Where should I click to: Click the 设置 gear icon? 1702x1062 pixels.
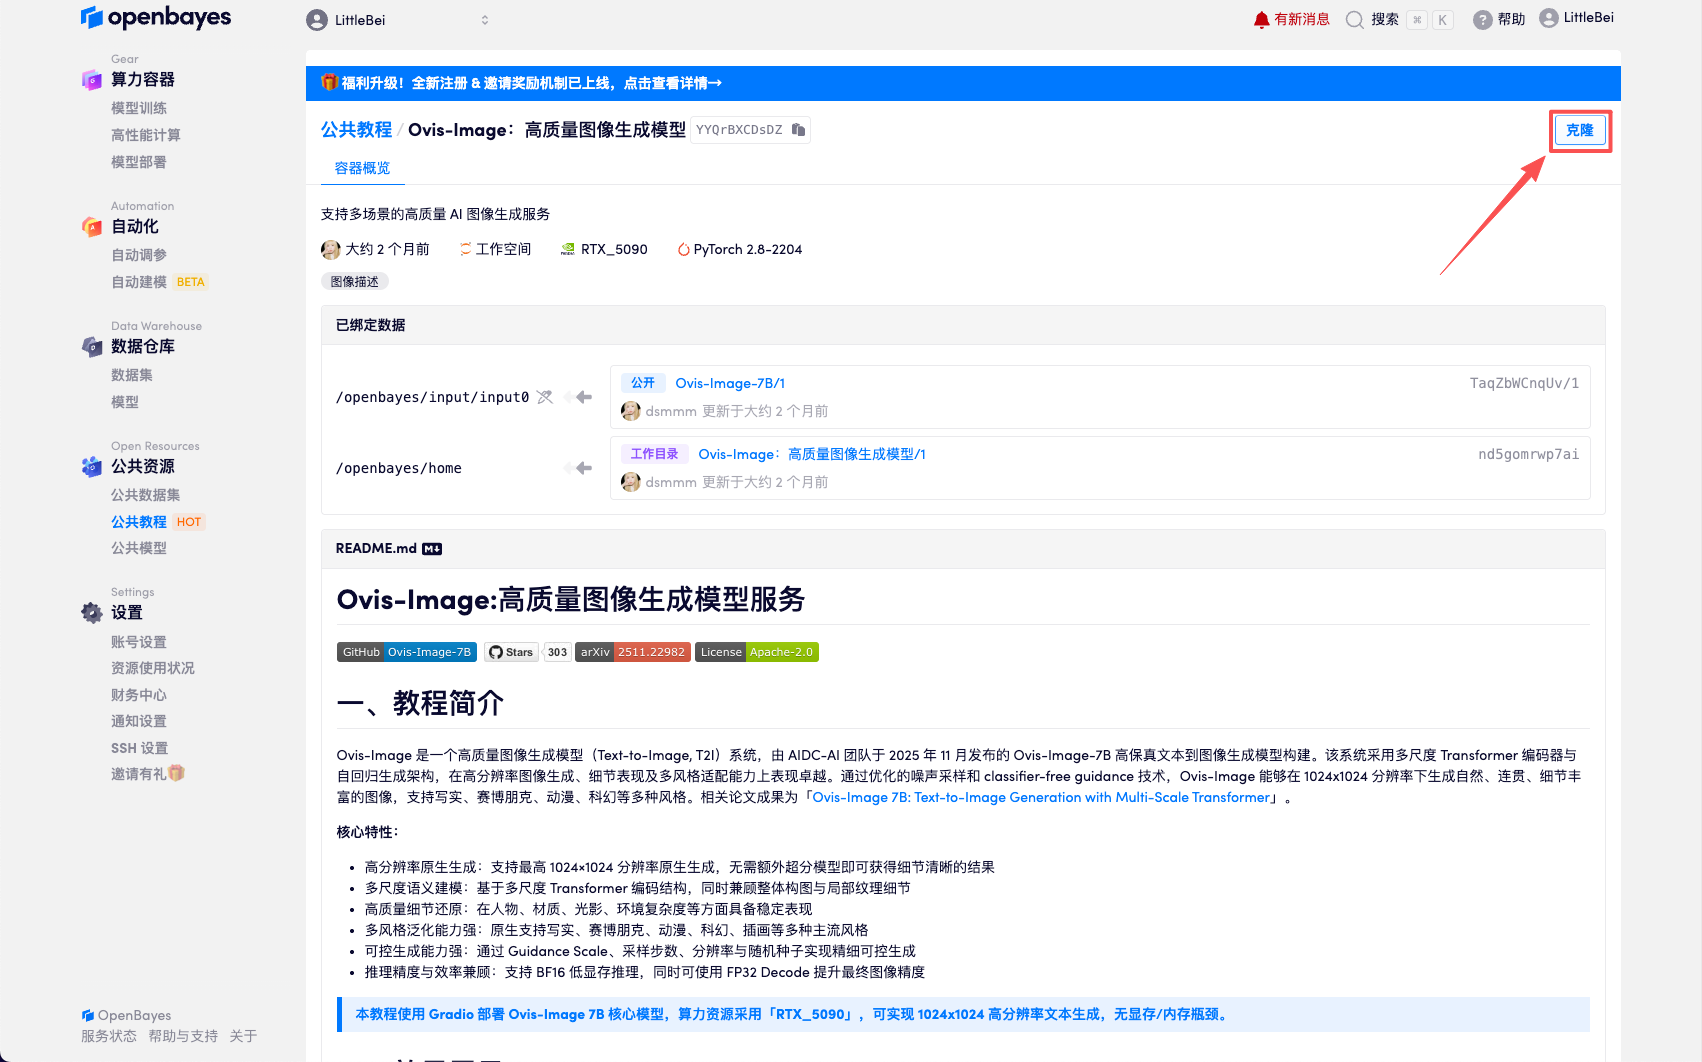(92, 613)
